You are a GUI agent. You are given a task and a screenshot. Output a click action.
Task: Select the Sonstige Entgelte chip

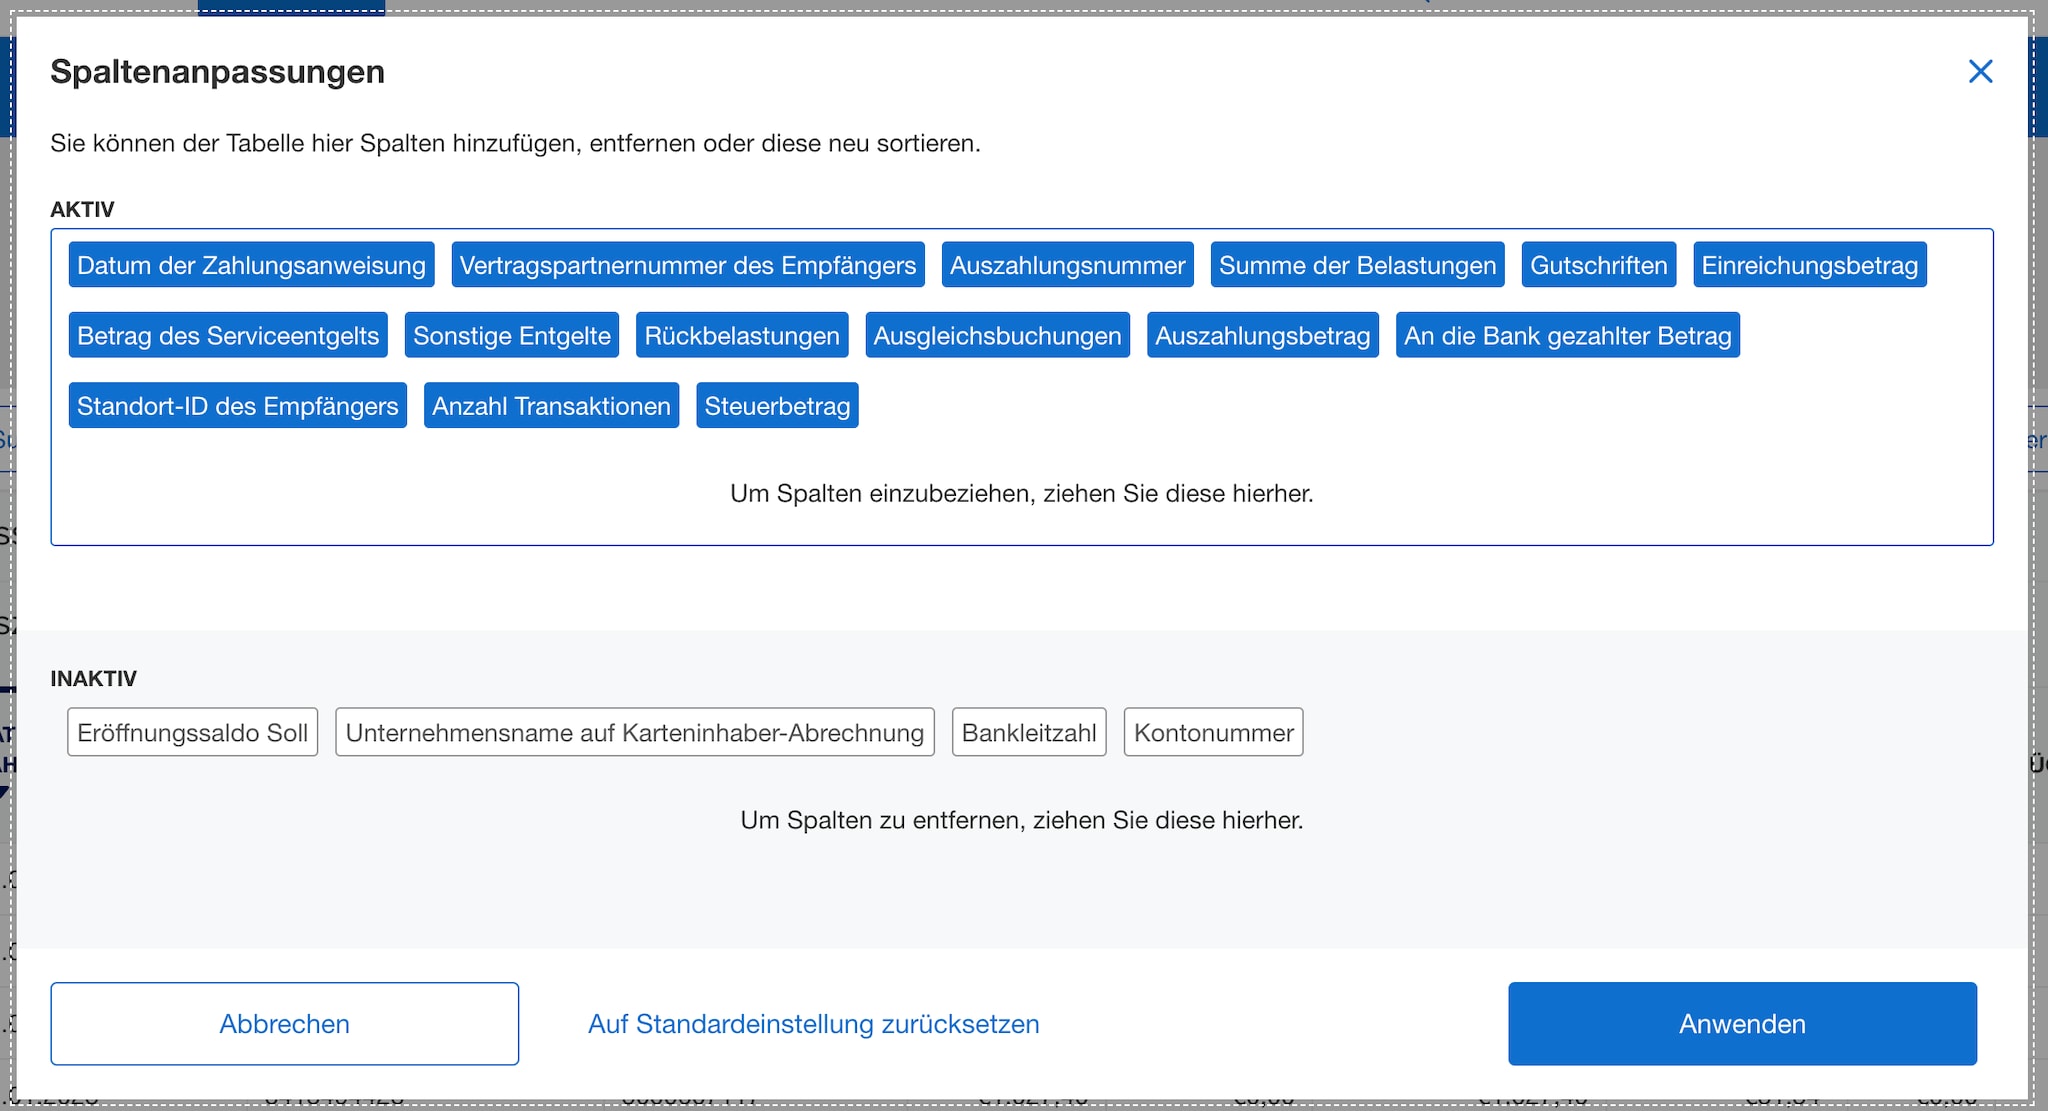coord(511,335)
